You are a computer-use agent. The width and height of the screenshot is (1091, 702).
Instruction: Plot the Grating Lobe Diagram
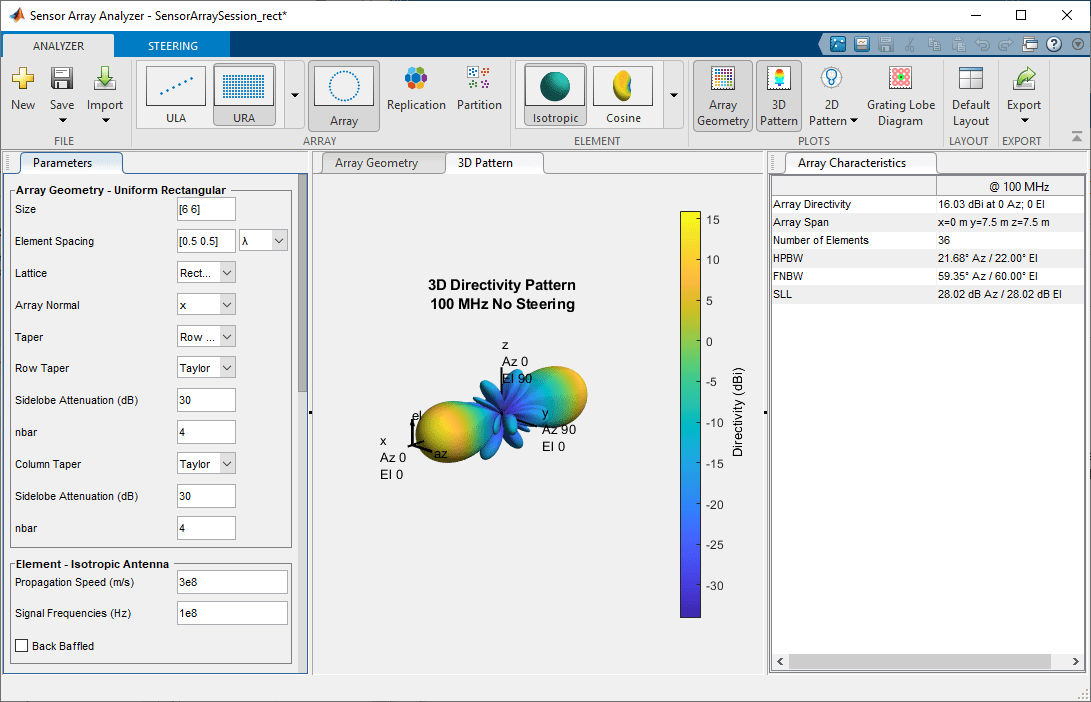[x=900, y=93]
